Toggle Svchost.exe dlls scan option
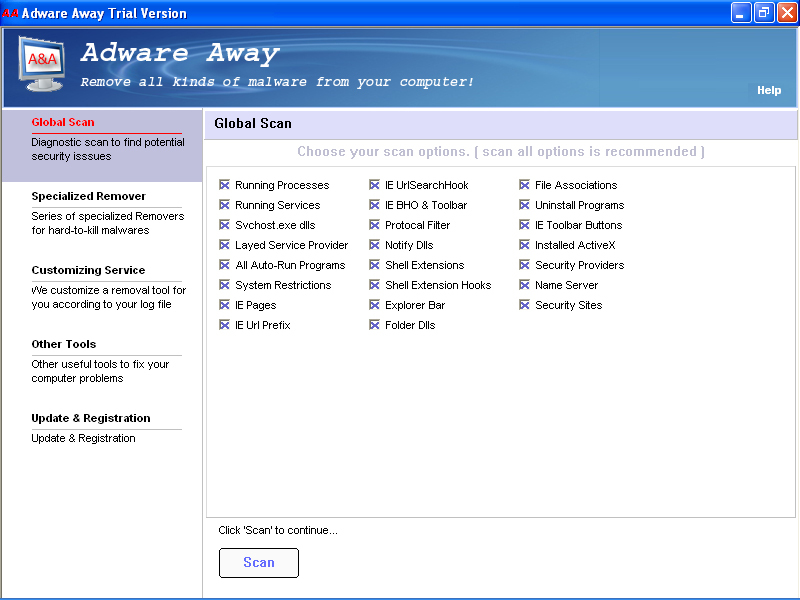 (224, 224)
